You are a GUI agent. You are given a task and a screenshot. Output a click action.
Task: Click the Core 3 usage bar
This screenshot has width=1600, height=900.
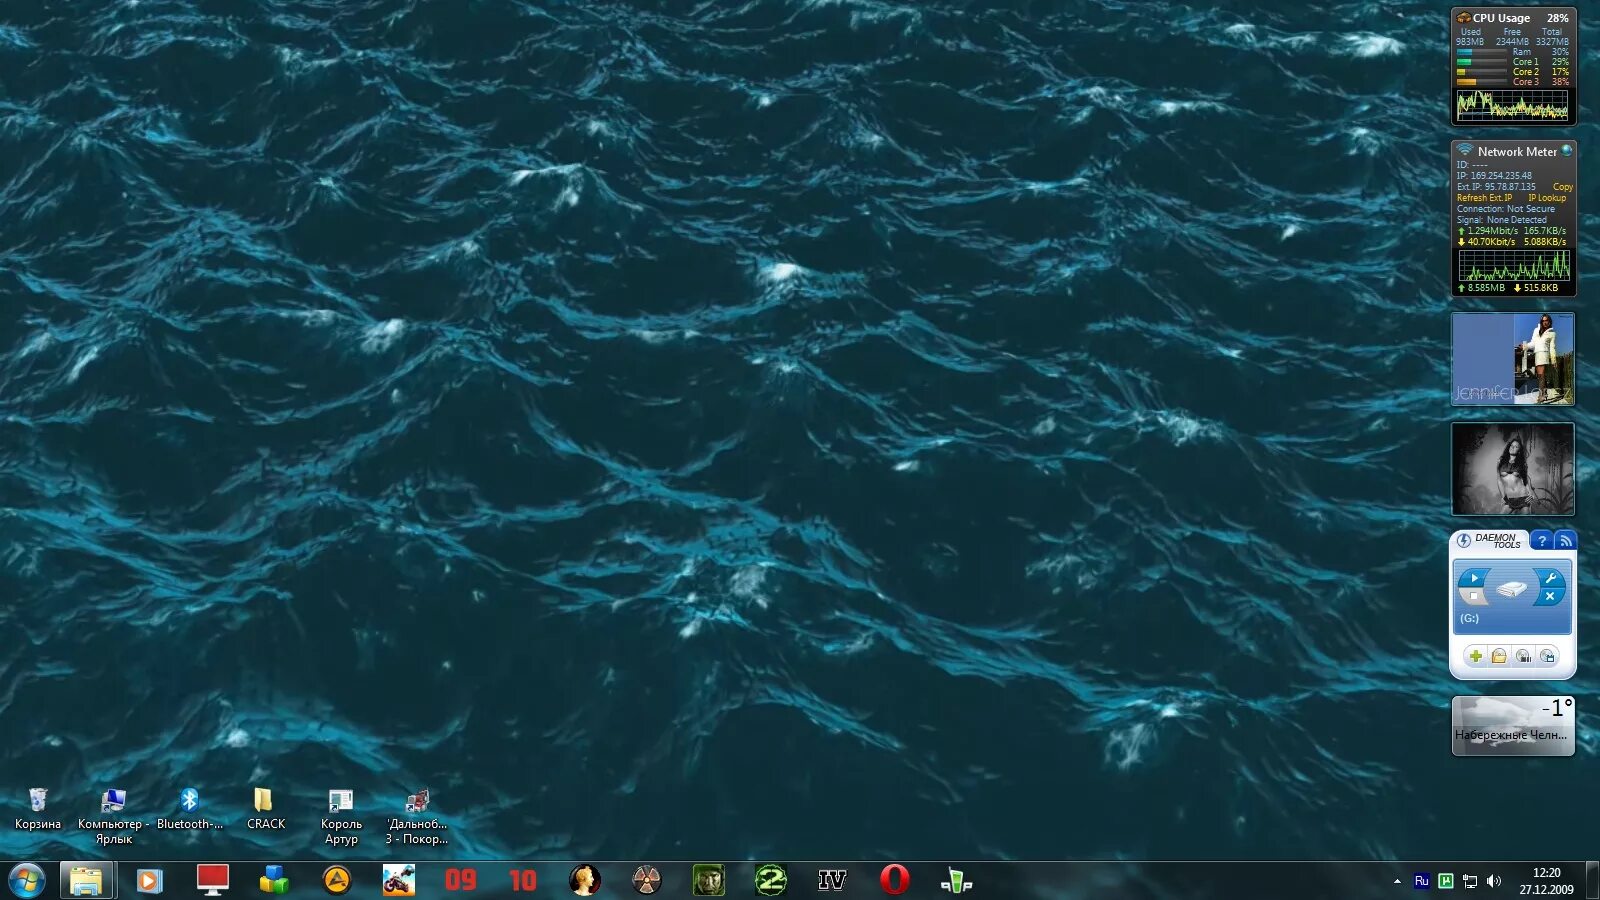(1481, 82)
